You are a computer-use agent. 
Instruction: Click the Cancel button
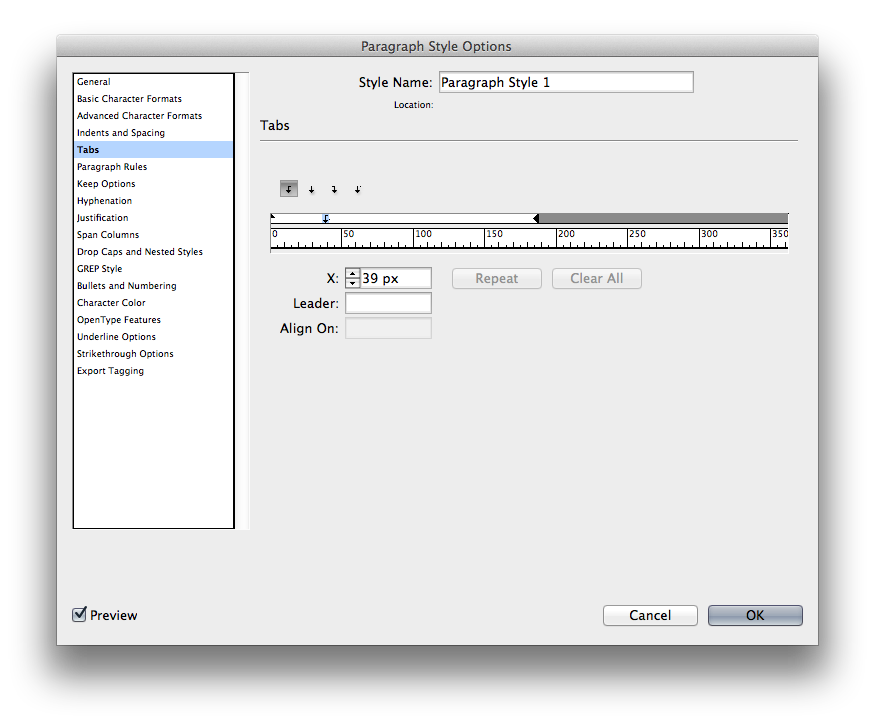(650, 615)
